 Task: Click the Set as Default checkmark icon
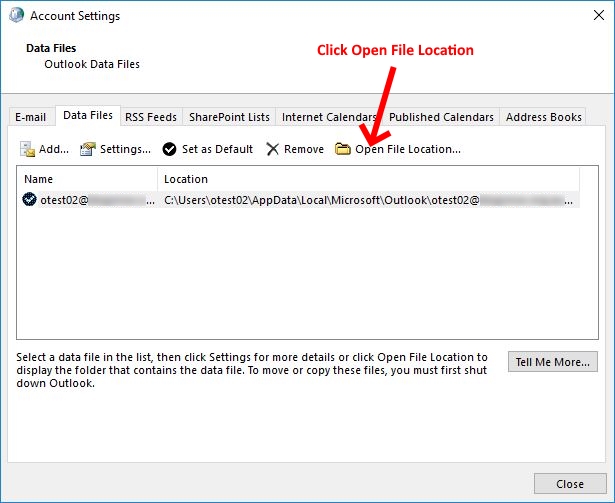pos(169,149)
